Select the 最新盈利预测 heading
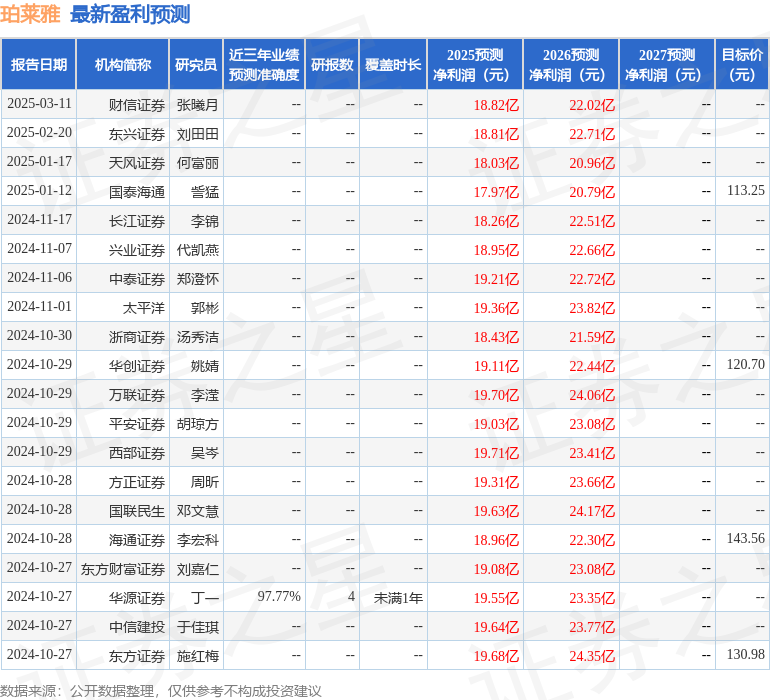The width and height of the screenshot is (770, 700). pos(130,14)
